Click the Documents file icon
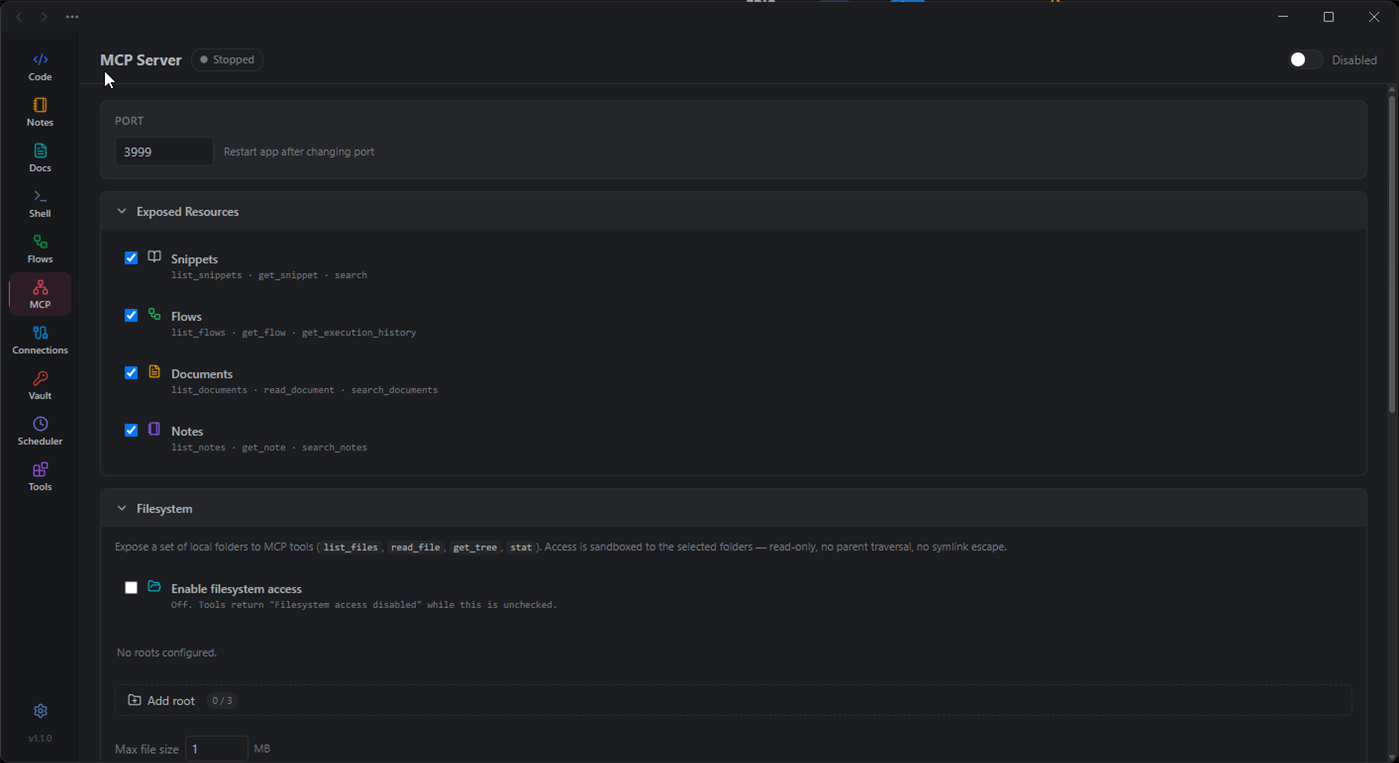The width and height of the screenshot is (1399, 763). pyautogui.click(x=155, y=372)
